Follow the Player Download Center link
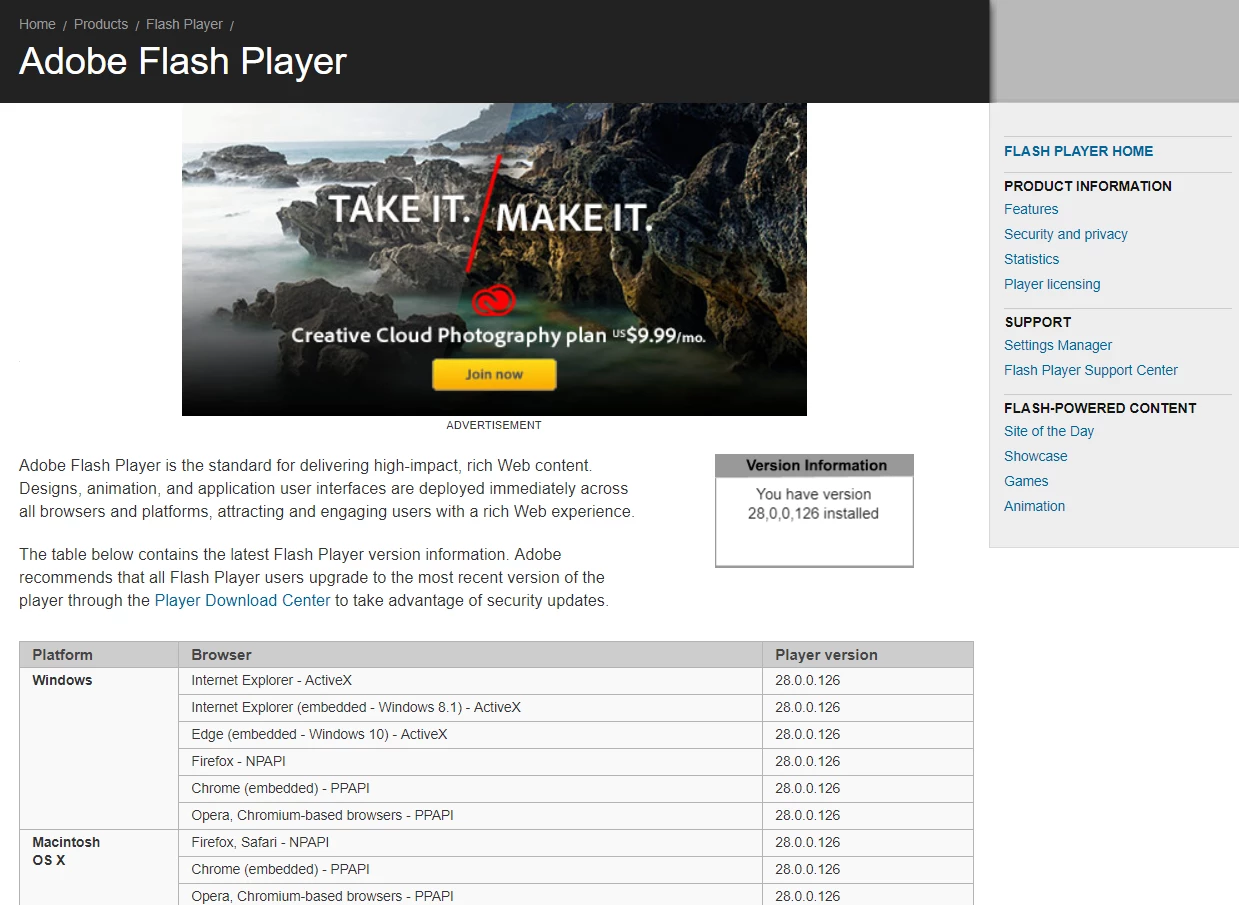This screenshot has width=1239, height=905. pyautogui.click(x=242, y=601)
